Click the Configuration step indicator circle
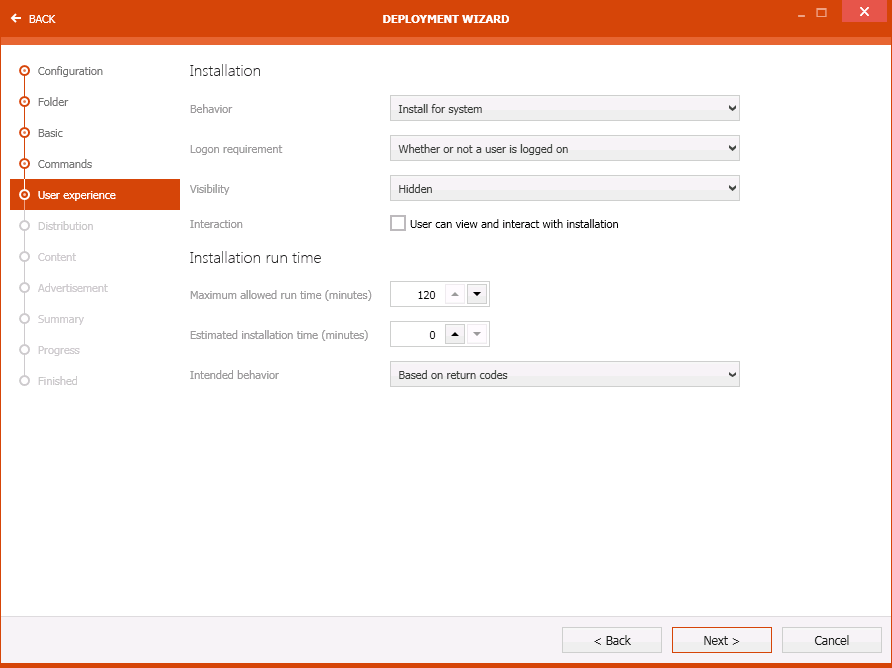This screenshot has height=668, width=892. pyautogui.click(x=24, y=71)
